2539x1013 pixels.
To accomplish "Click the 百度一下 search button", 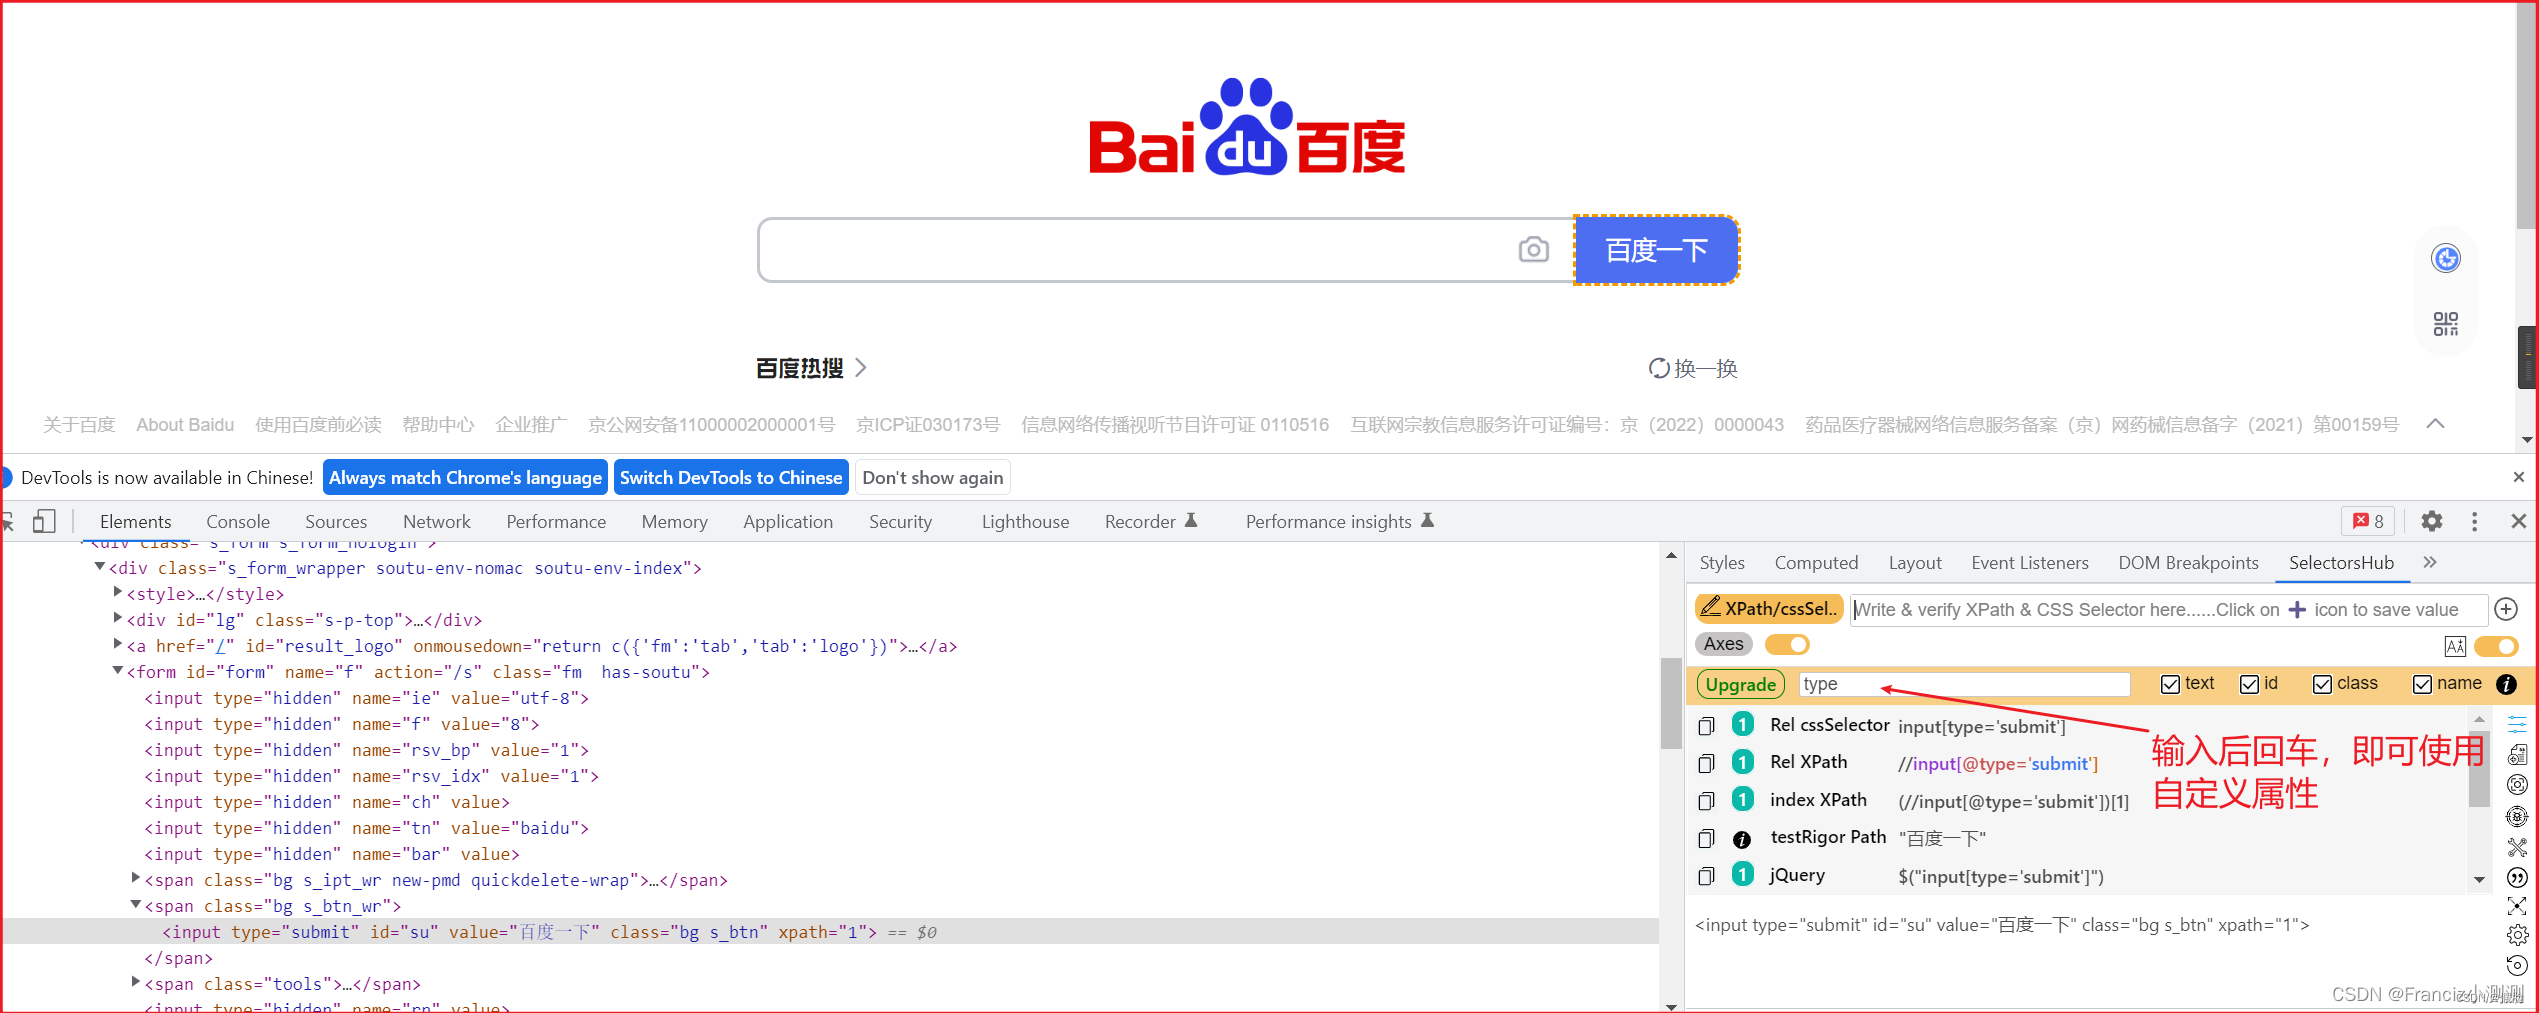I will click(x=1657, y=250).
